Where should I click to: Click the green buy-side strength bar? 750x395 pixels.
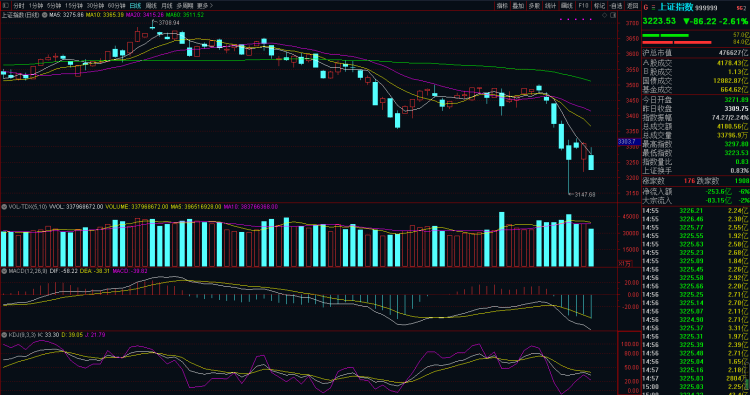[x=665, y=35]
